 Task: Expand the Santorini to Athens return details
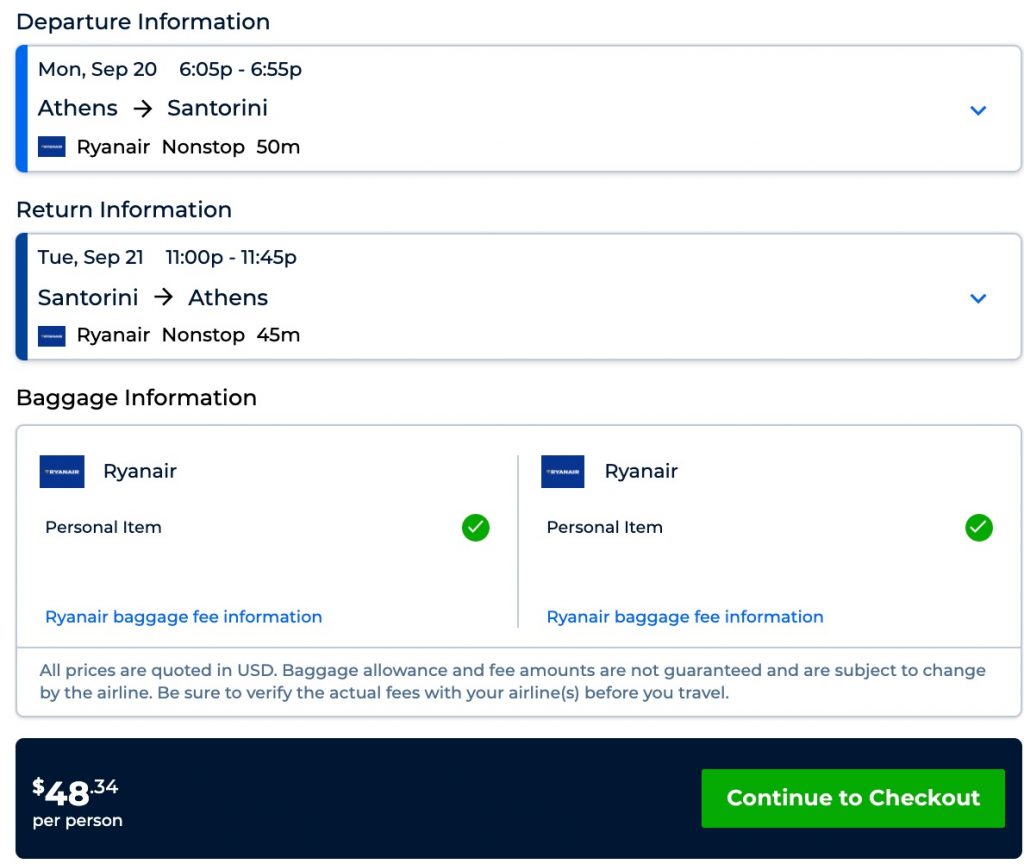click(978, 298)
